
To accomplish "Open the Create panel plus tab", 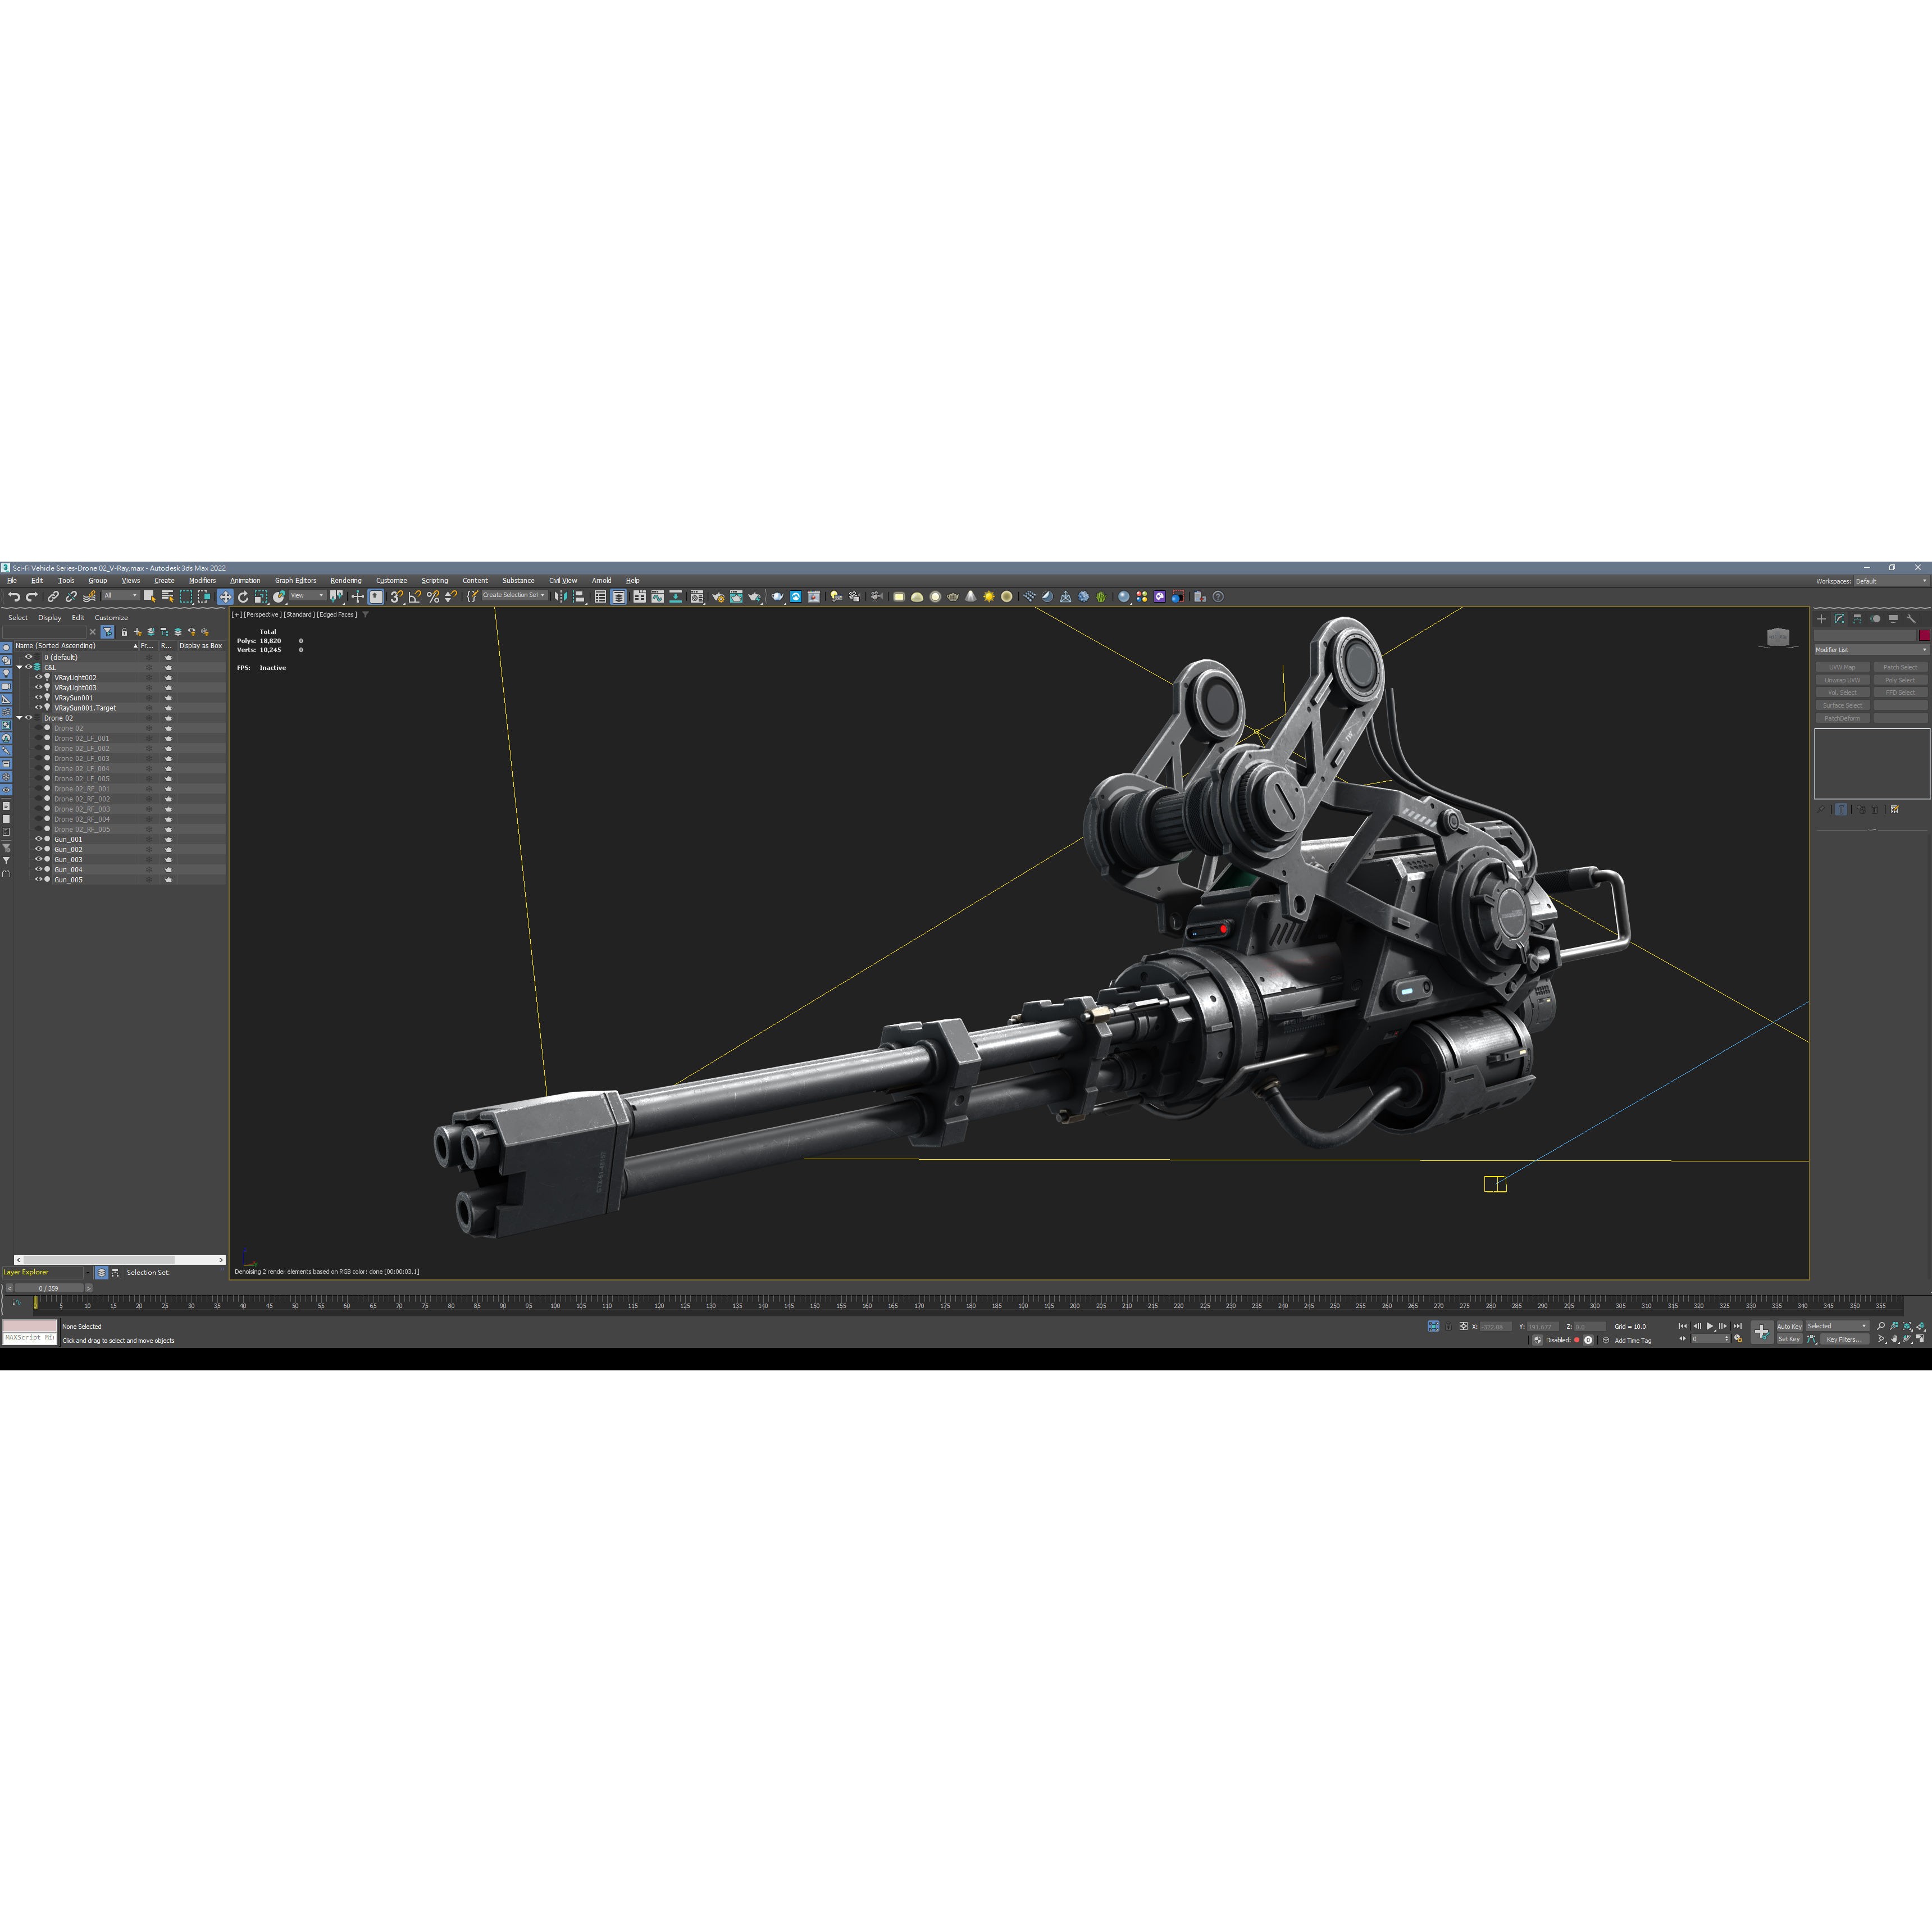I will tap(1821, 619).
